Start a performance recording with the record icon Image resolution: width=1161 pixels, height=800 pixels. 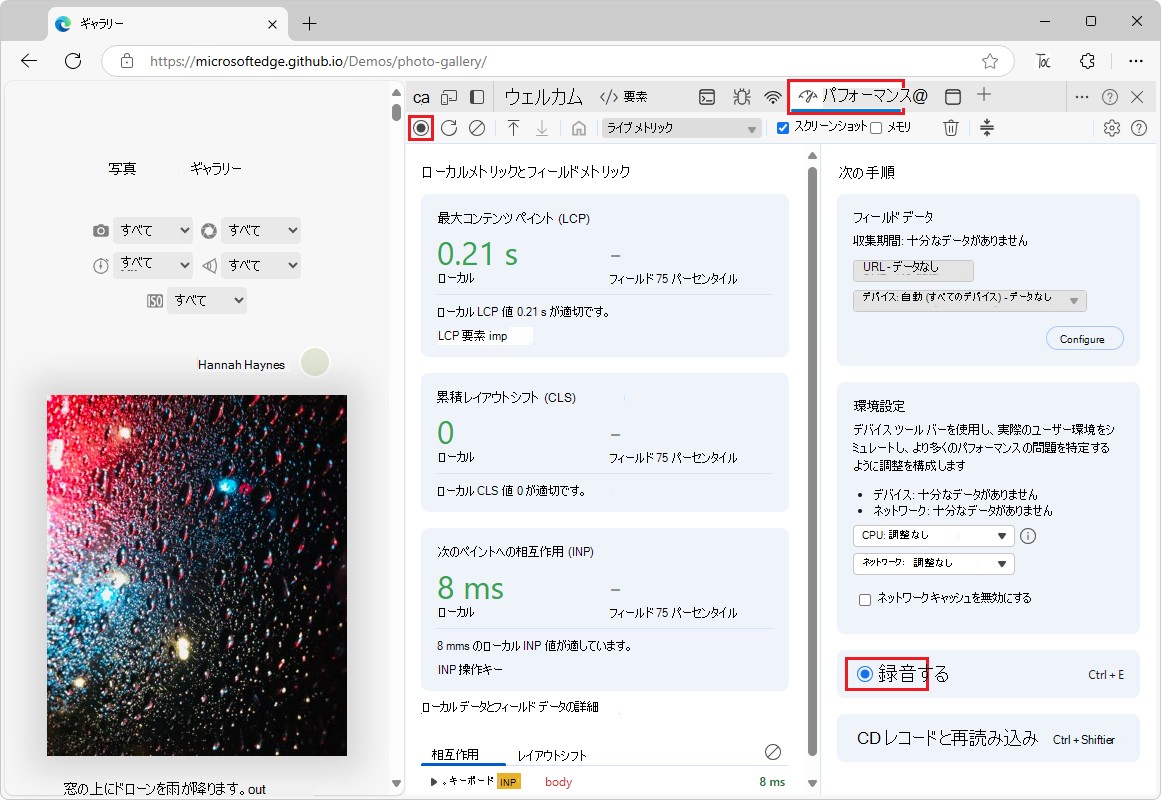point(420,127)
